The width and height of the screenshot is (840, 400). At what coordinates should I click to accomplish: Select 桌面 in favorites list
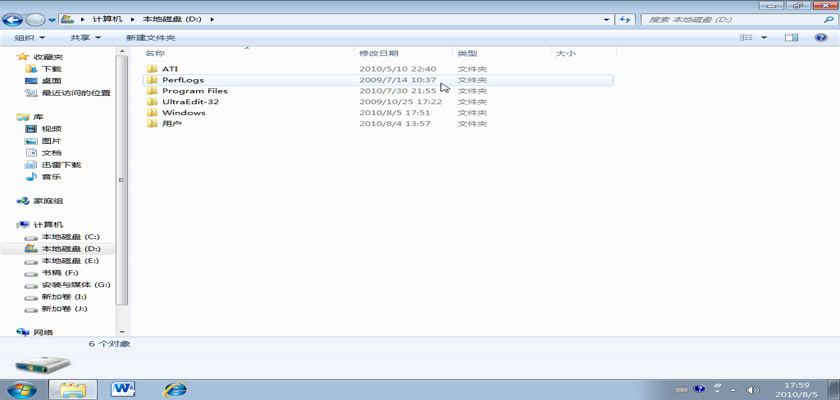[51, 80]
